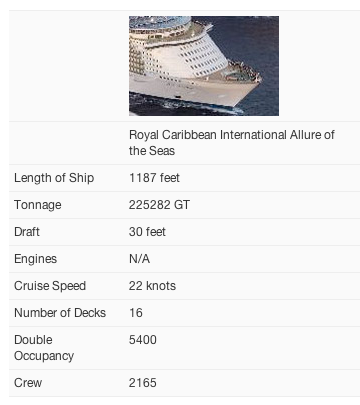This screenshot has height=405, width=360.
Task: Click the Allure of the Seas ship photo
Action: (x=204, y=66)
